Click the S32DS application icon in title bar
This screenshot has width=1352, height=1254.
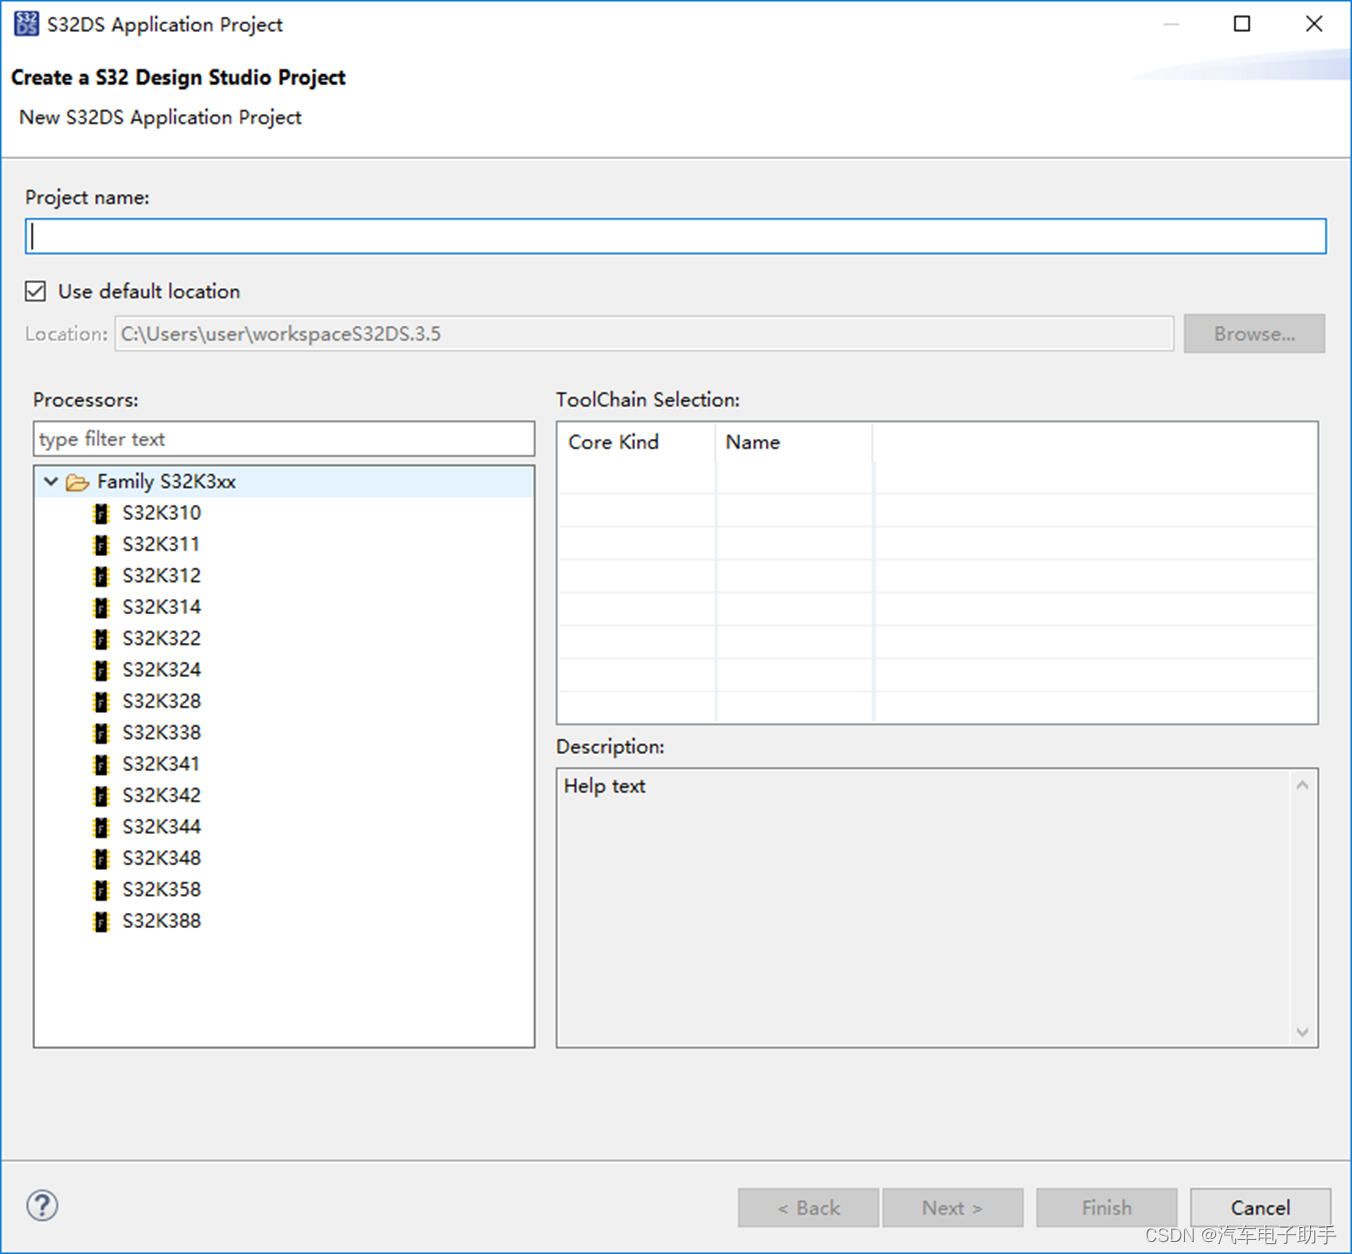point(26,24)
